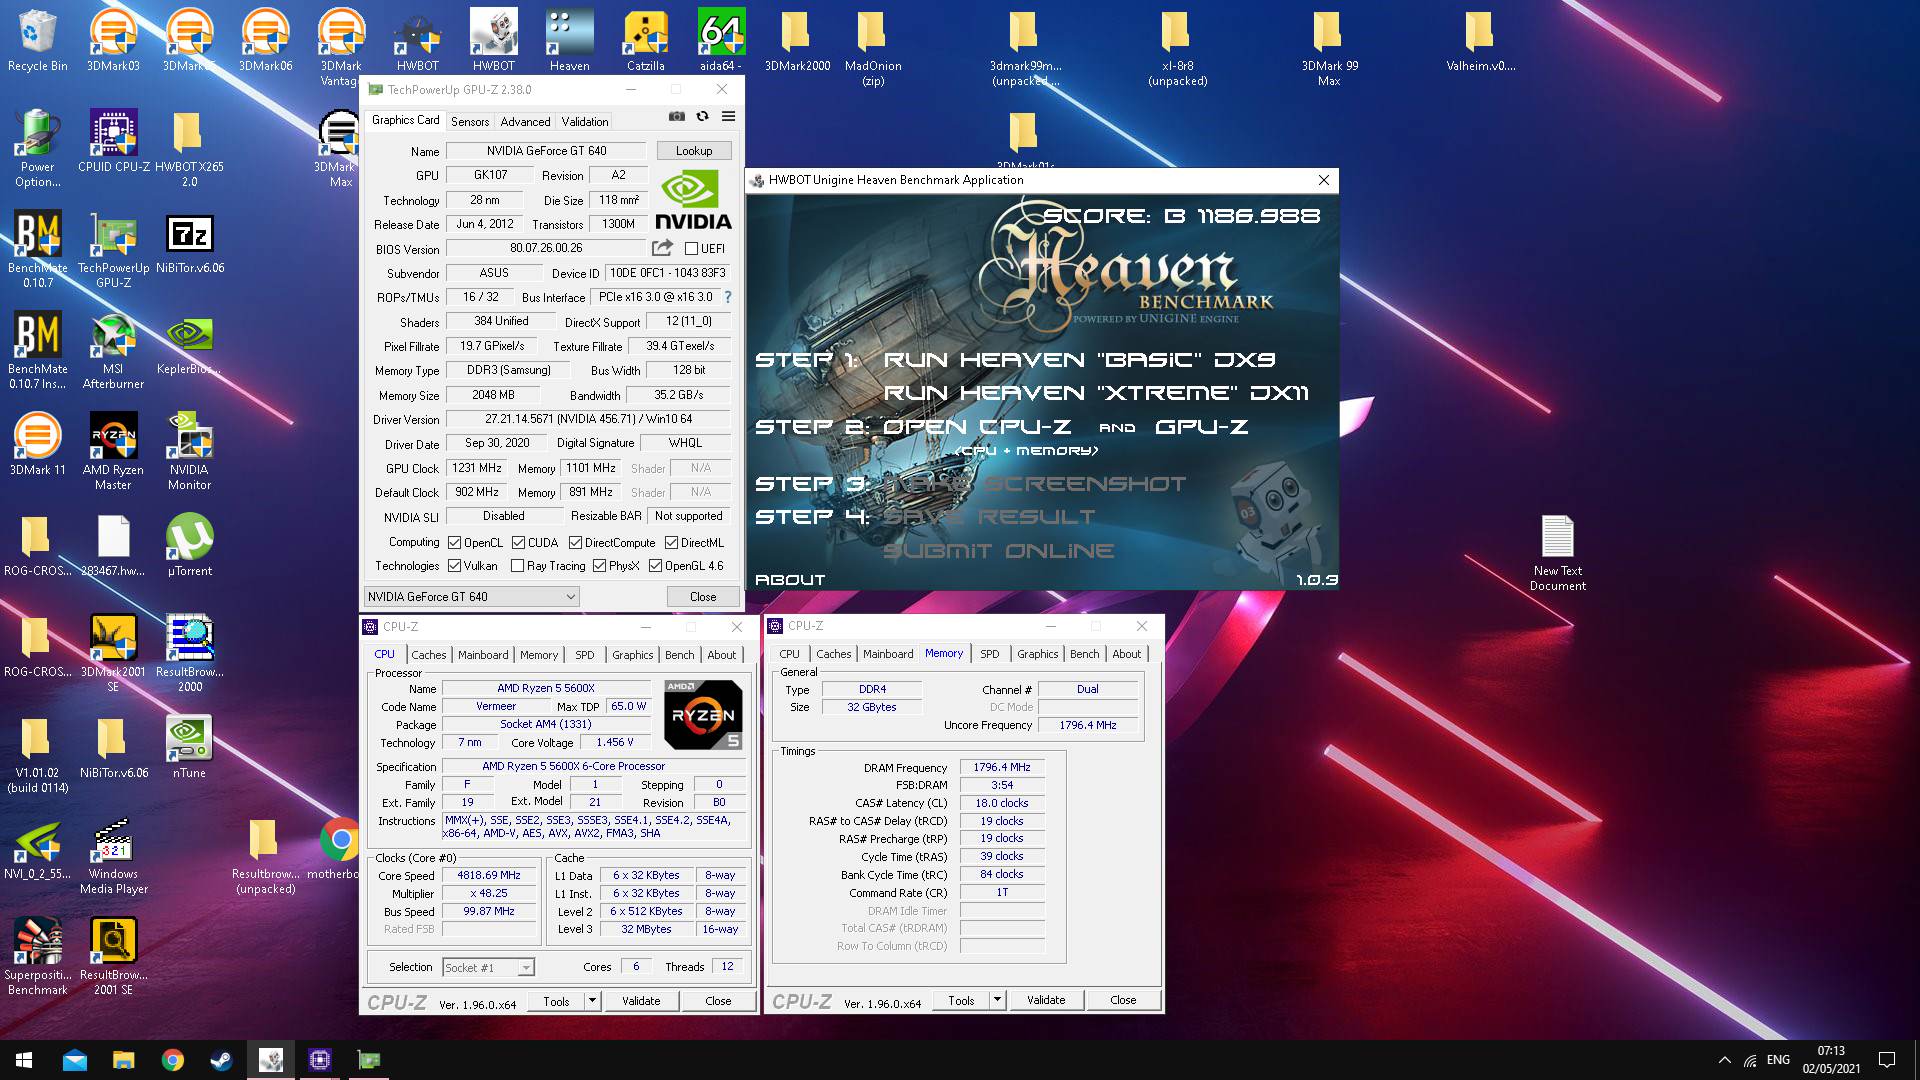Open BenchMate 0.10.7 desktop icon
Image resolution: width=1920 pixels, height=1080 pixels.
[37, 250]
